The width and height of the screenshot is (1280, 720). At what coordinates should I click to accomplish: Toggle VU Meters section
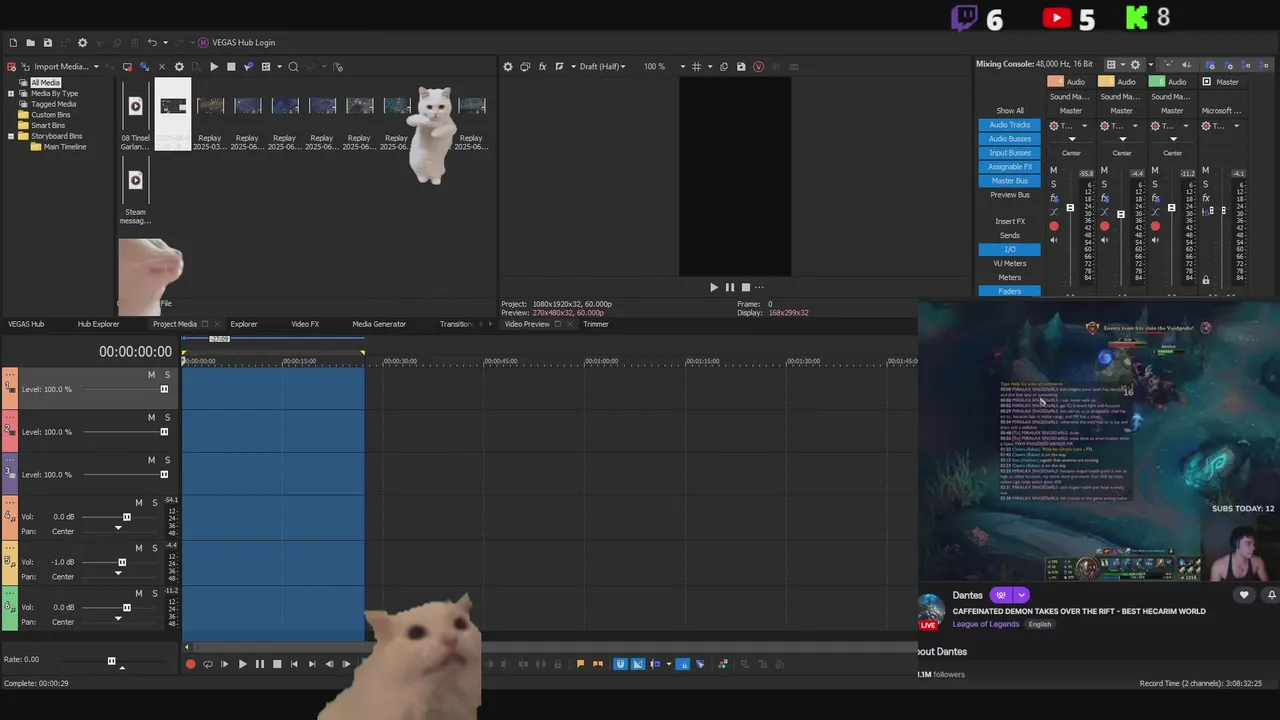(x=1009, y=263)
